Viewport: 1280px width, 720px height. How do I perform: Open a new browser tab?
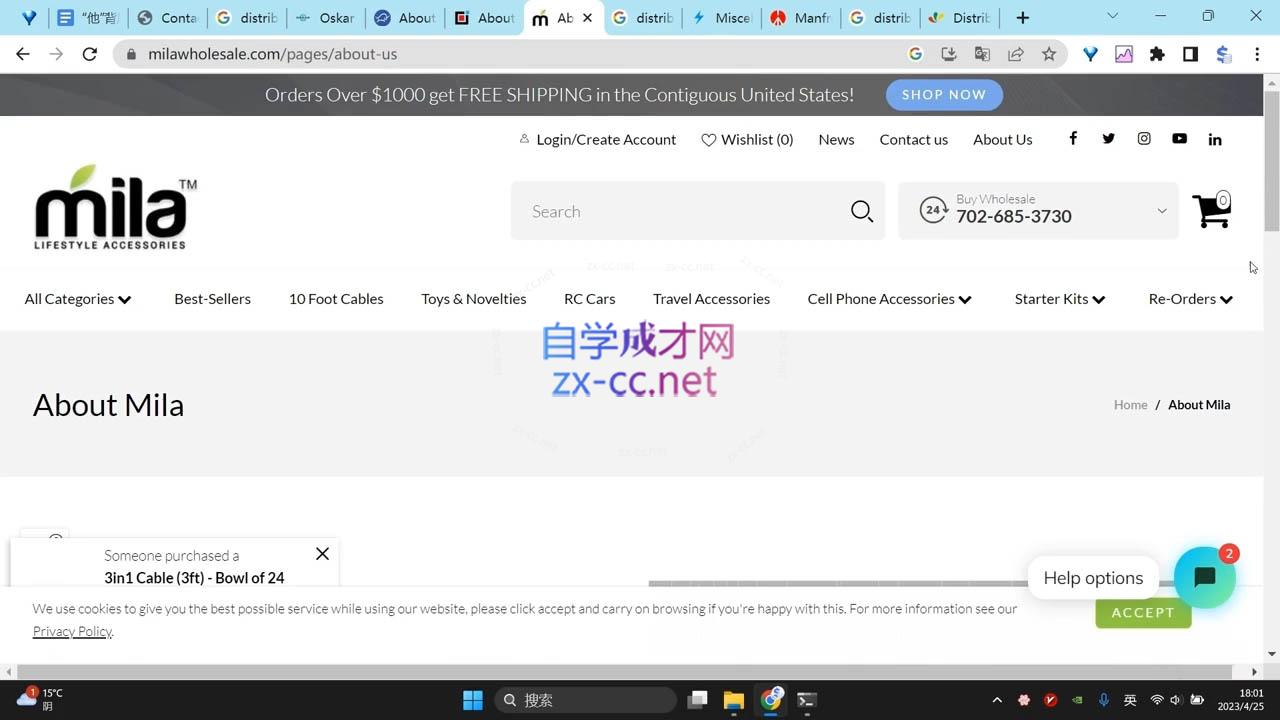(x=1022, y=18)
